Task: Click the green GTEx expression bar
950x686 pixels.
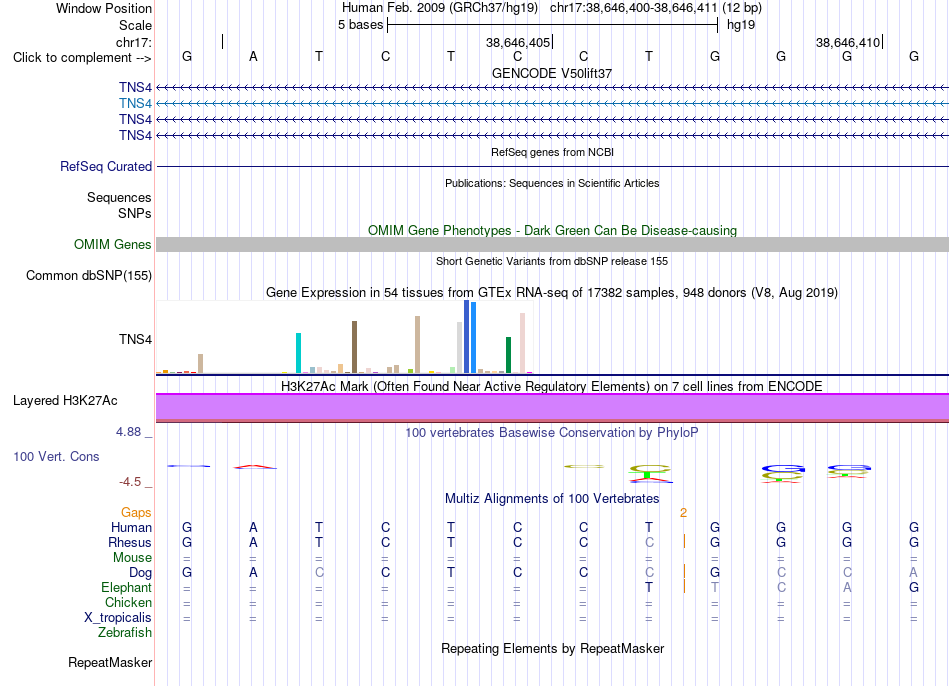Action: 508,355
